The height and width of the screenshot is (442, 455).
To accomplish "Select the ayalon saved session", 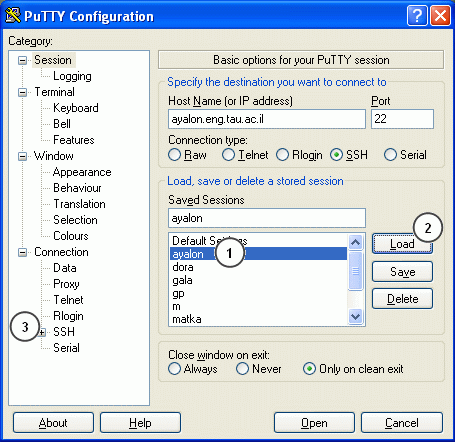I will pos(258,254).
